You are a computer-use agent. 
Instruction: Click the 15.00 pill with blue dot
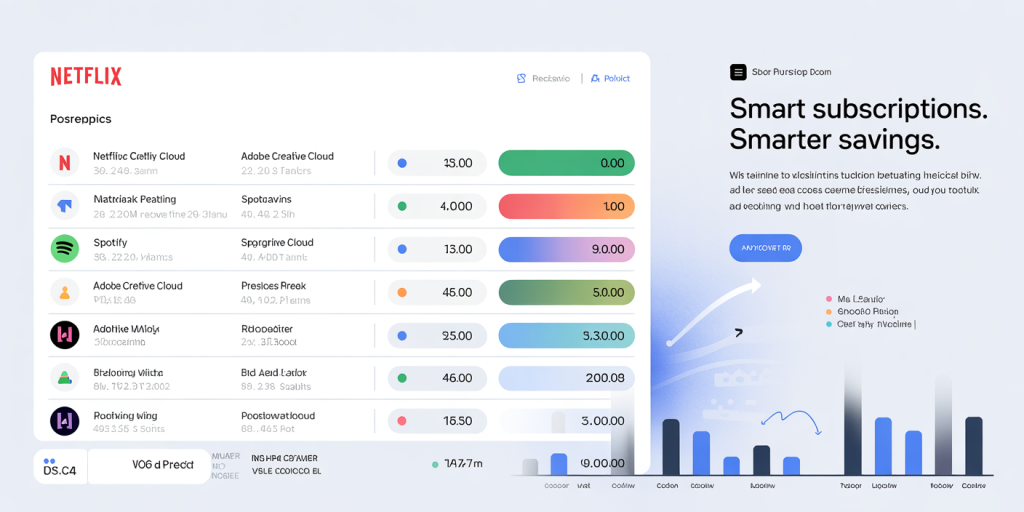click(437, 163)
